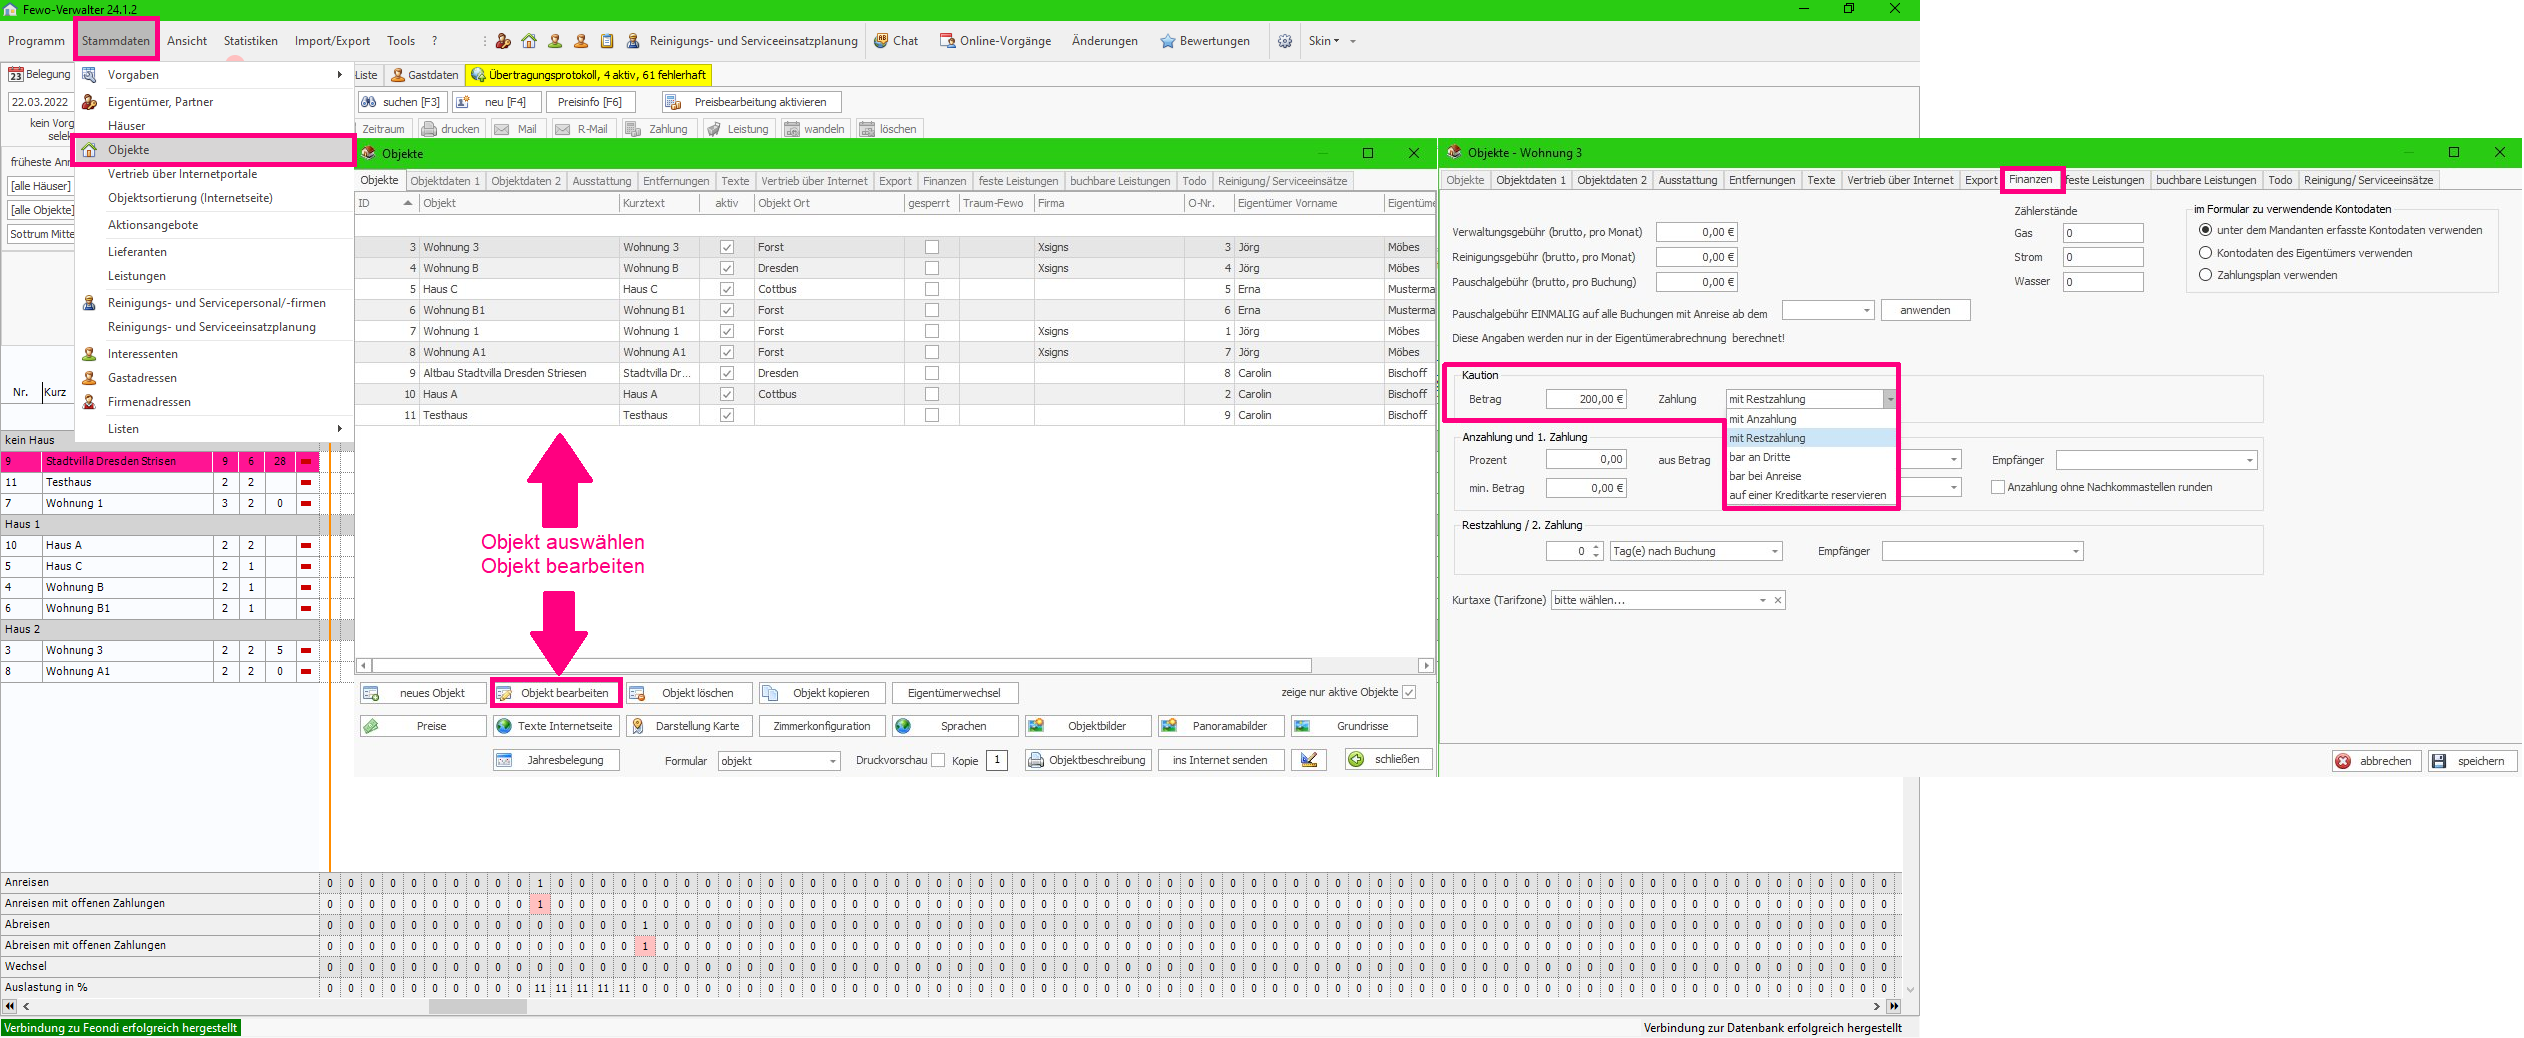Open Preise for the selected object
Image resolution: width=2524 pixels, height=1038 pixels.
(x=423, y=726)
